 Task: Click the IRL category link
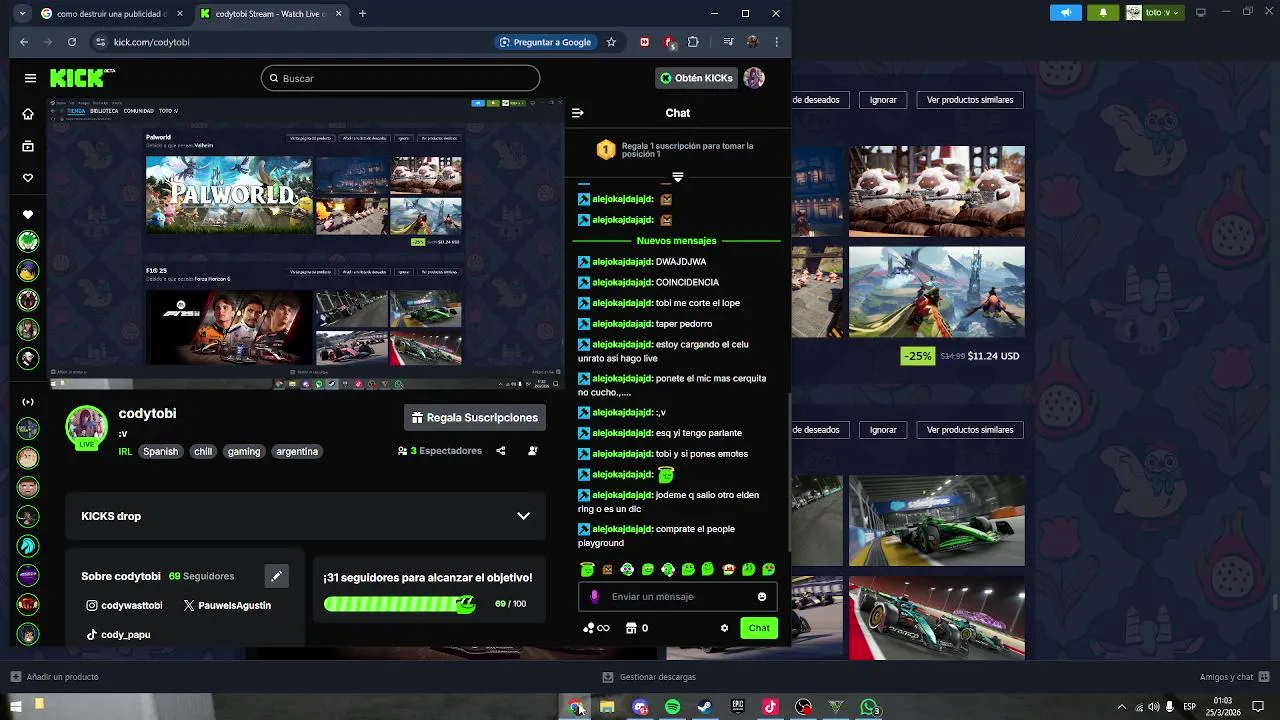(x=125, y=452)
